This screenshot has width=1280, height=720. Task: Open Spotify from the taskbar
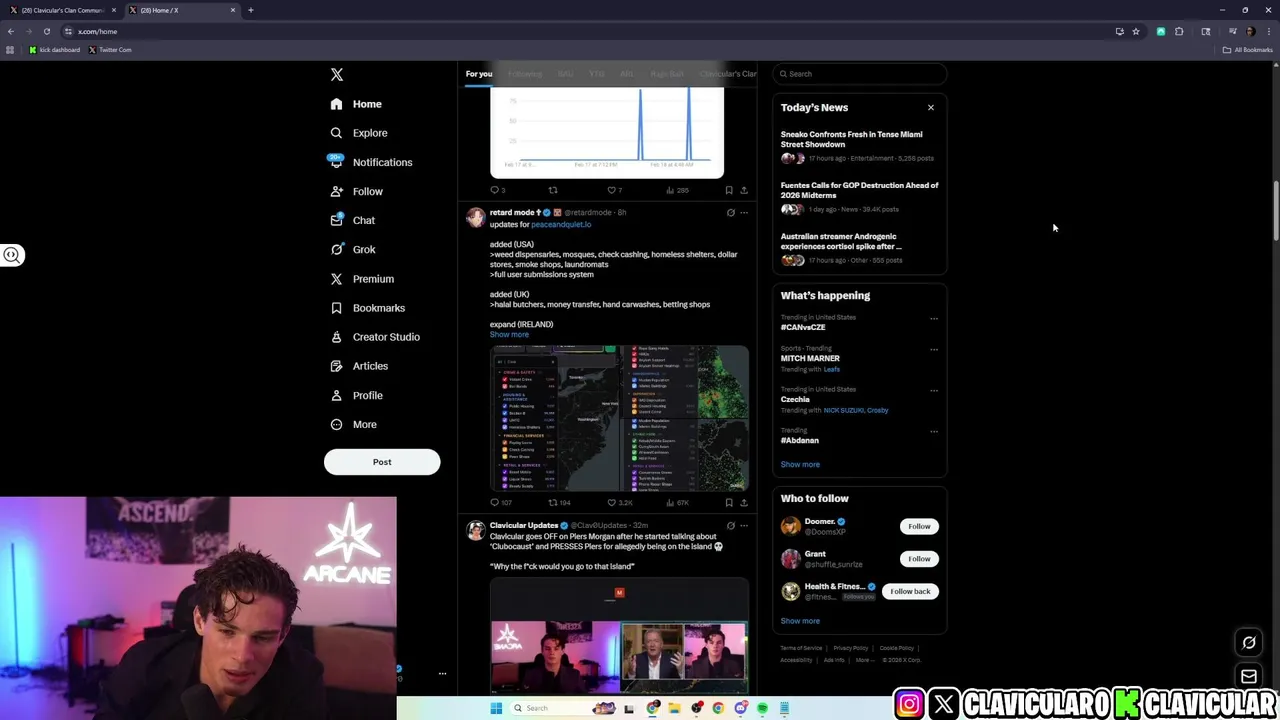(762, 708)
